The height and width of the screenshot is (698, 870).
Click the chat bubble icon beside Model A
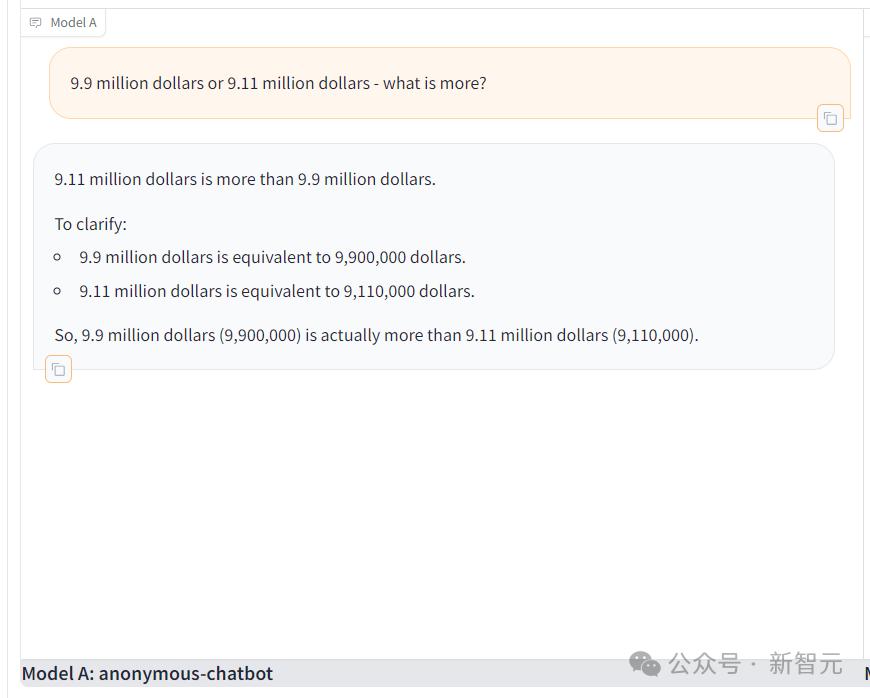tap(36, 23)
